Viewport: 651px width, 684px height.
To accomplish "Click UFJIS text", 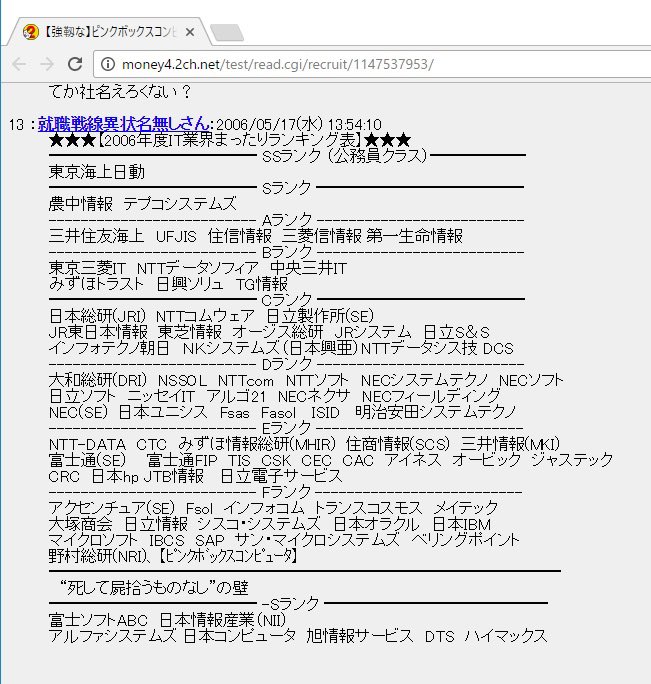I will [x=176, y=236].
